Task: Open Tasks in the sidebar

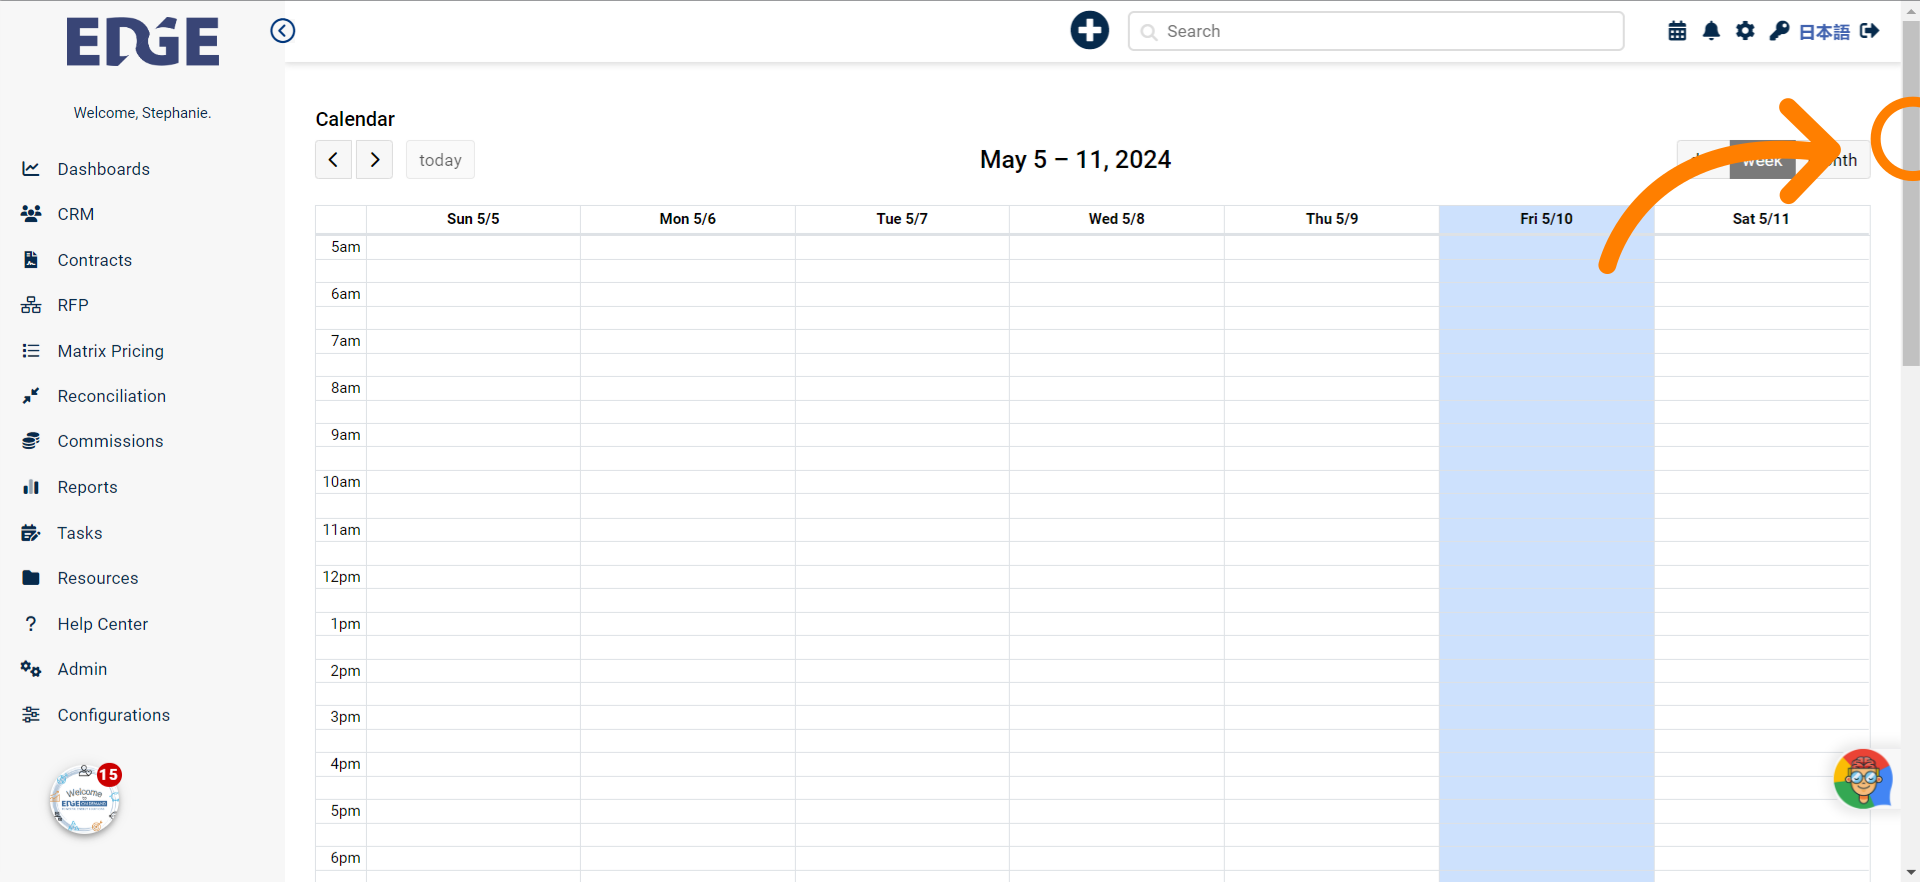Action: click(80, 533)
